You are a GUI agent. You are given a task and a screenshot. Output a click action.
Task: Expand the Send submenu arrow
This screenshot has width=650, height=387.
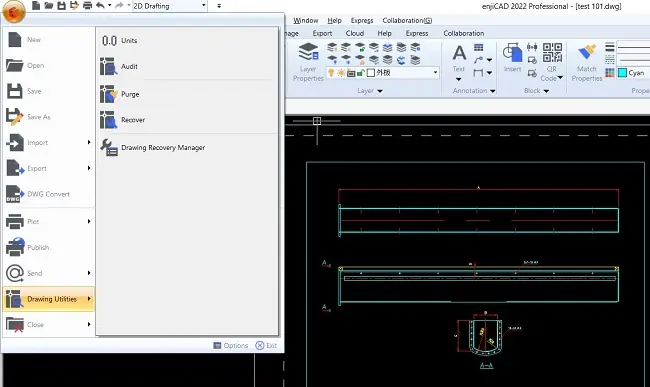click(89, 273)
